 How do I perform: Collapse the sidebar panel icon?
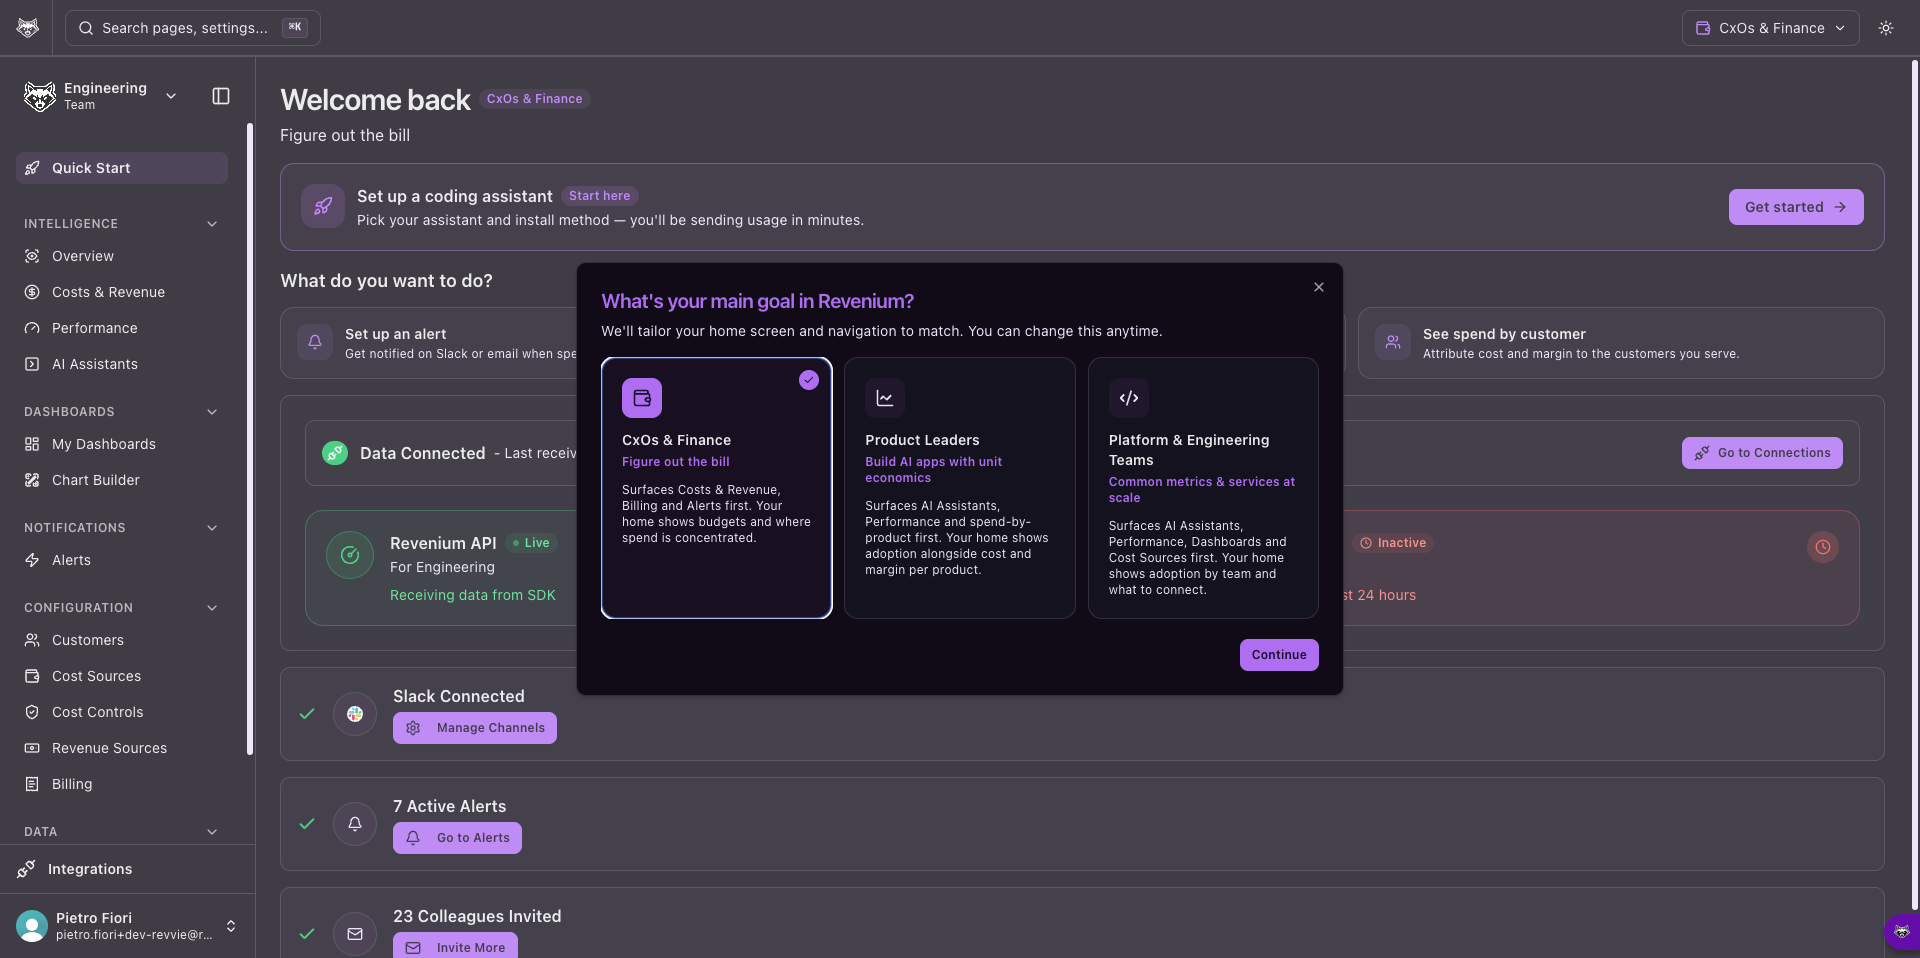click(221, 96)
